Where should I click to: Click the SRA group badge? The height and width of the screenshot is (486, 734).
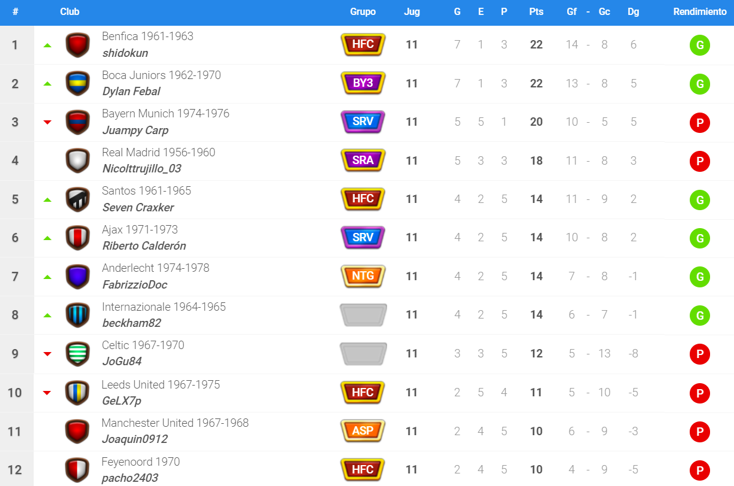(363, 161)
